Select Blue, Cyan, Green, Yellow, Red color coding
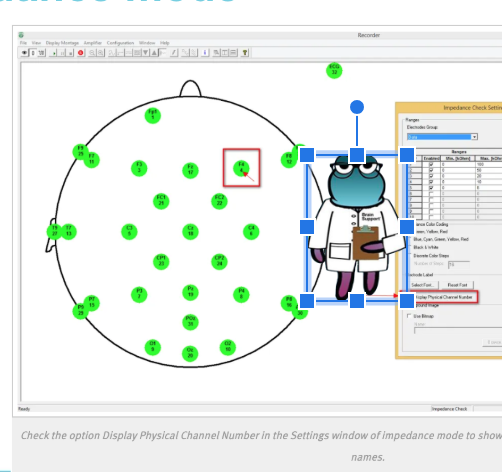The height and width of the screenshot is (472, 502). pyautogui.click(x=441, y=239)
